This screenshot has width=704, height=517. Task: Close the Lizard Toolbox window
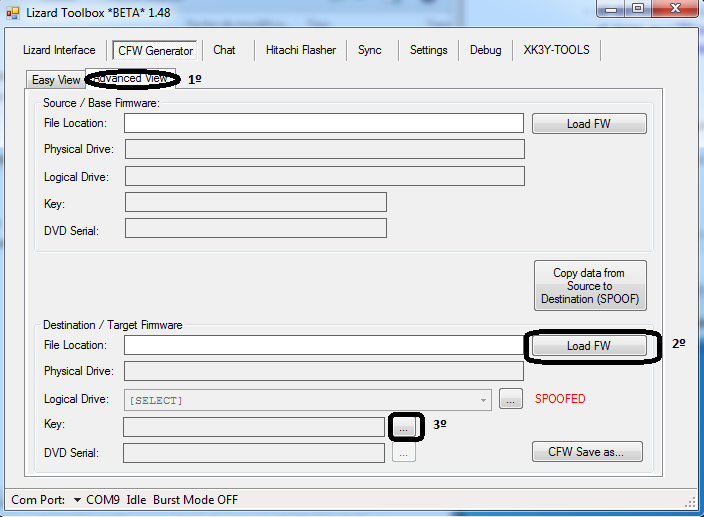coord(675,9)
